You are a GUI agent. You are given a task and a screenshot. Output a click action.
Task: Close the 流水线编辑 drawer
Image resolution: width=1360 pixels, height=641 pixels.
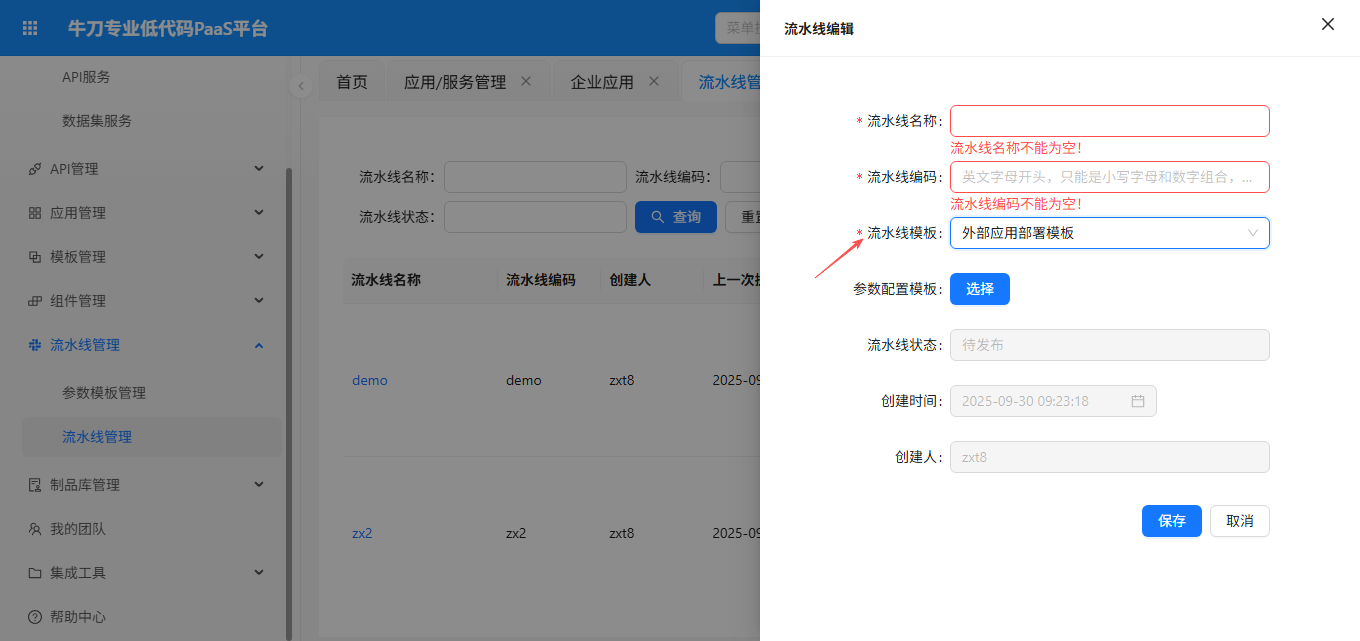(1327, 24)
